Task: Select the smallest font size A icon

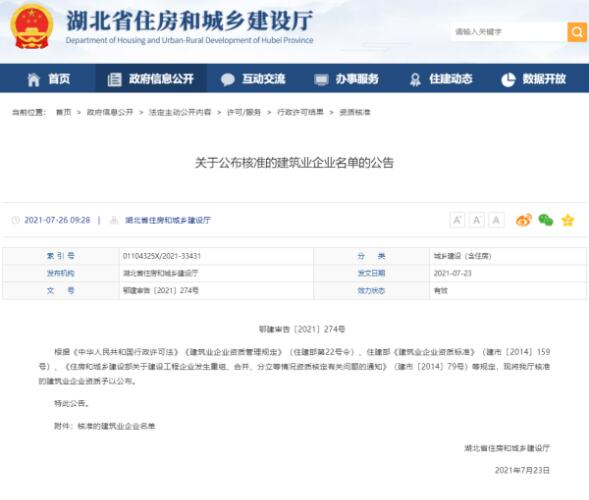Action: pos(496,220)
